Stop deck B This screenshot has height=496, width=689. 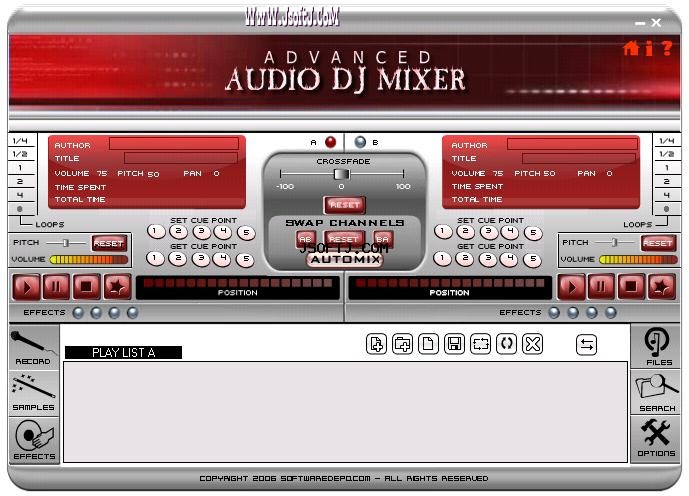pyautogui.click(x=631, y=287)
